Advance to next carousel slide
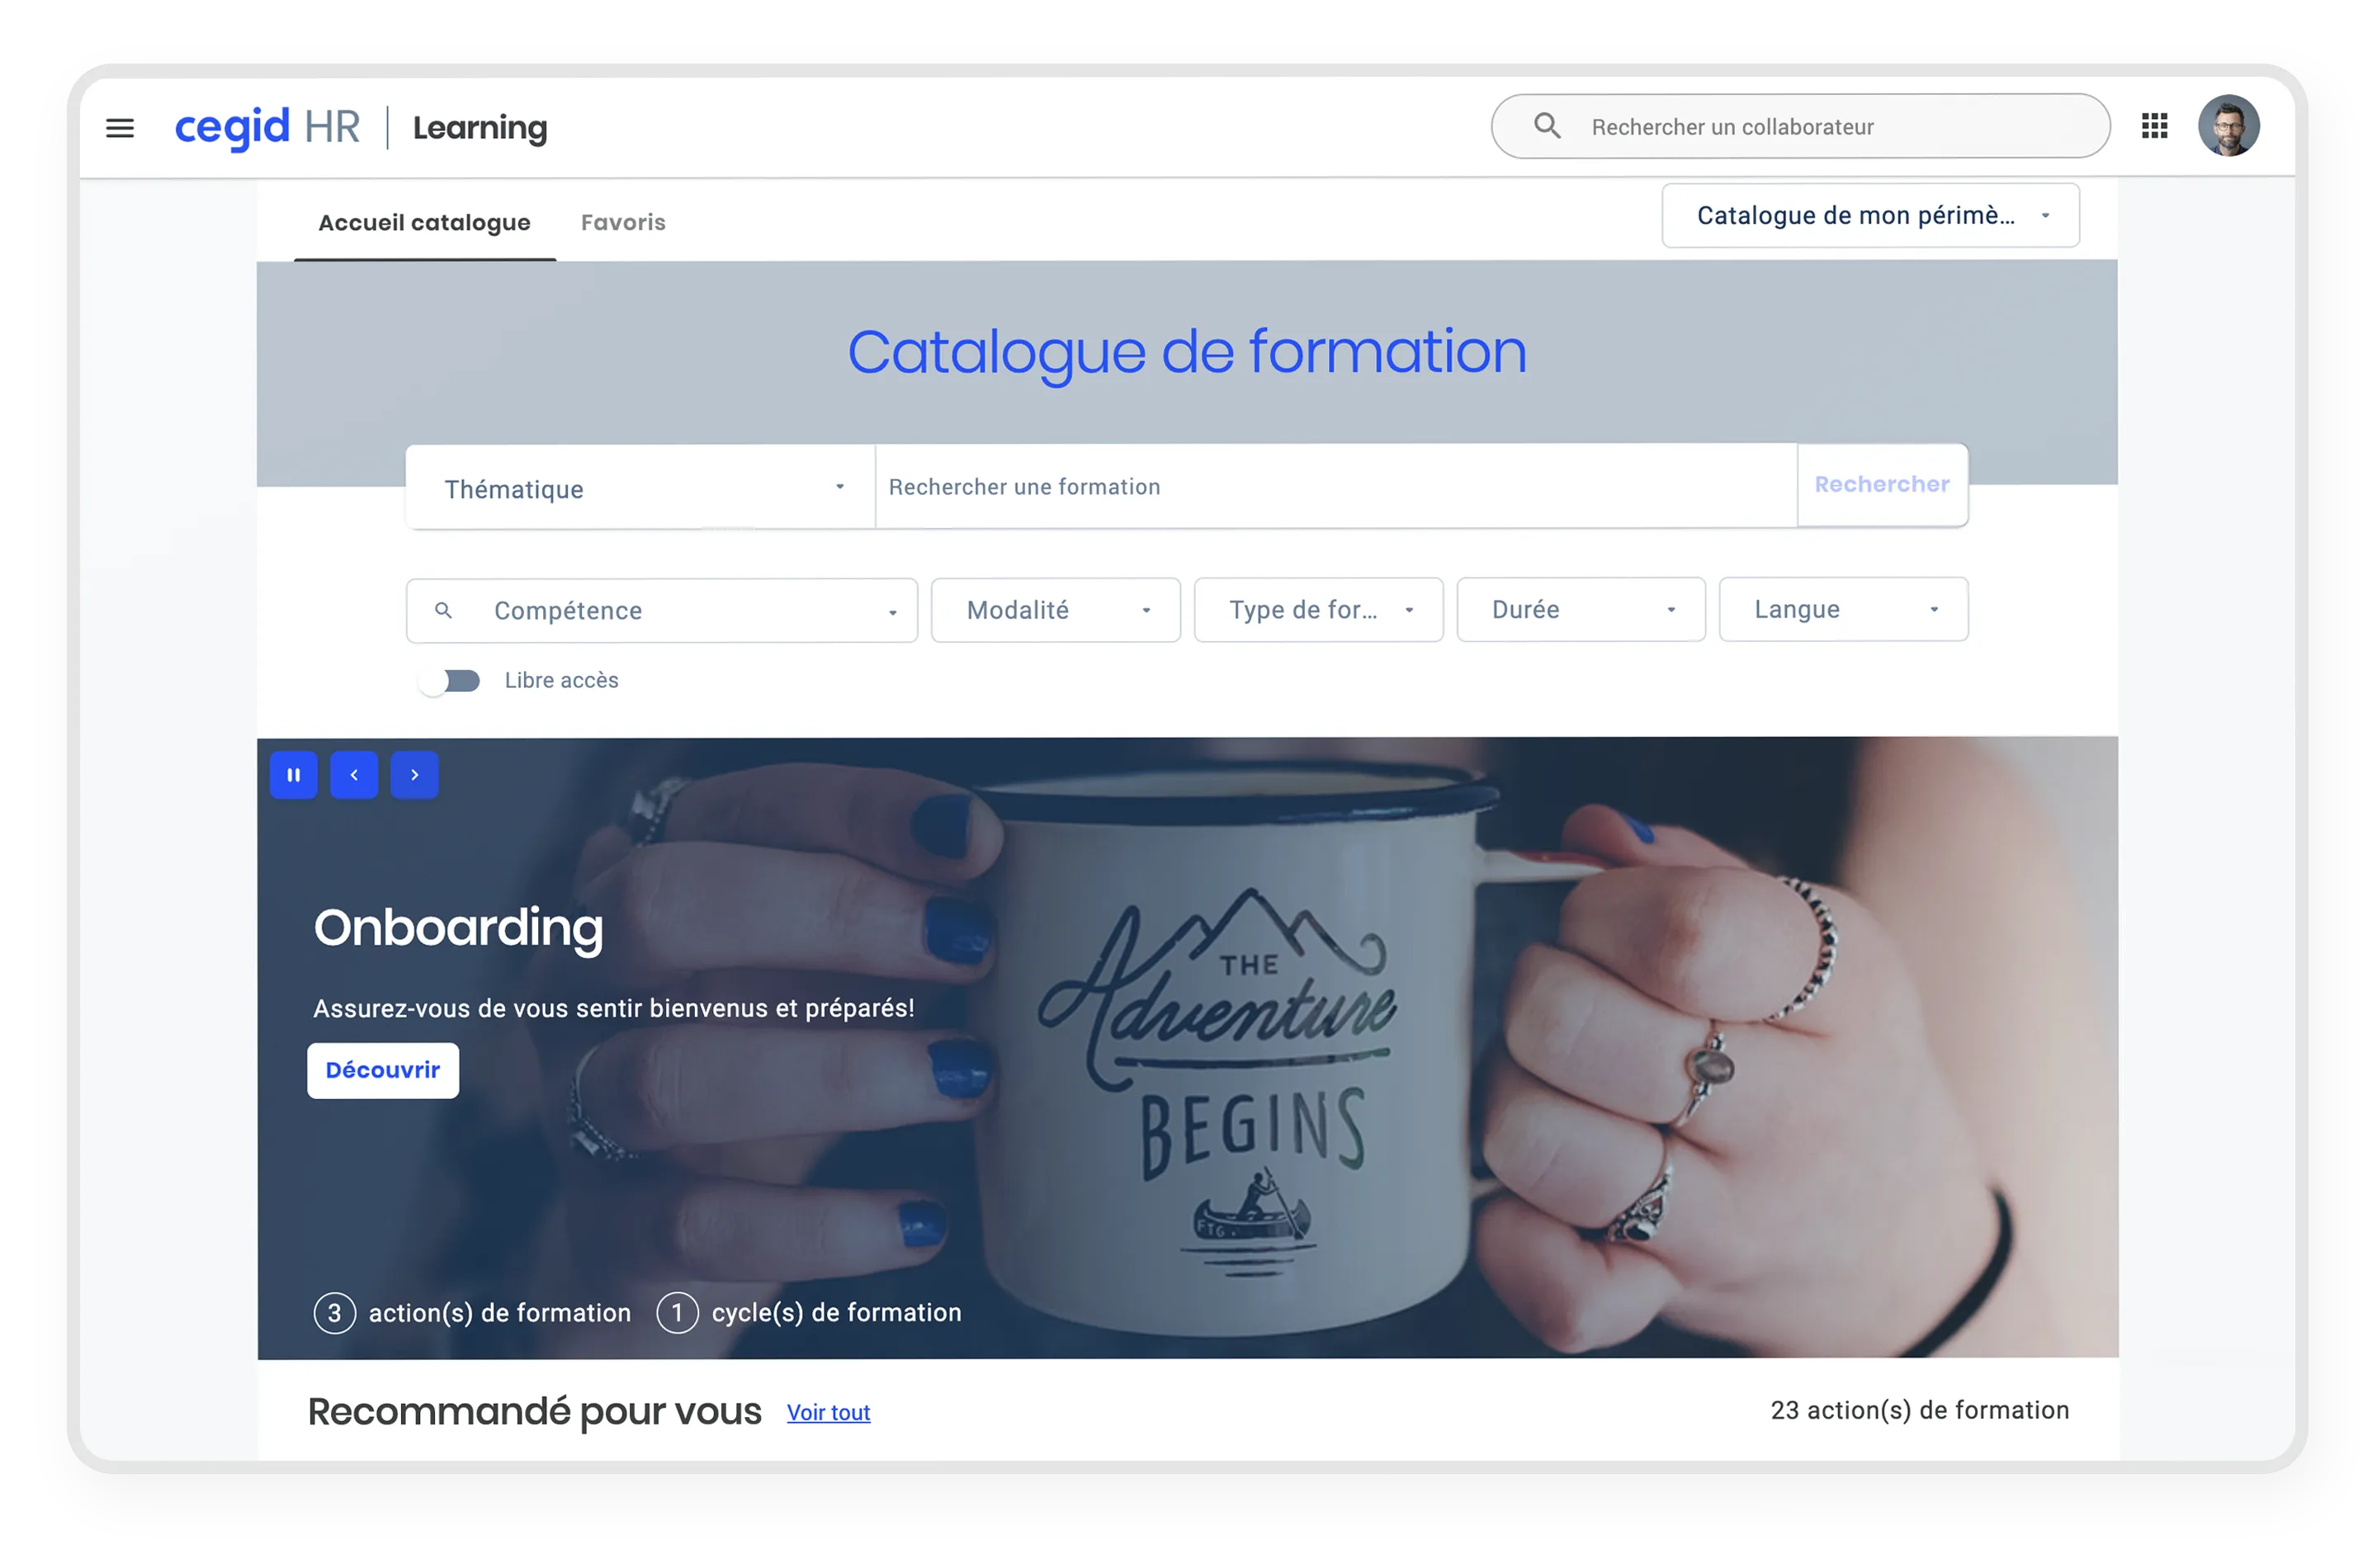This screenshot has width=2377, height=1568. point(414,775)
